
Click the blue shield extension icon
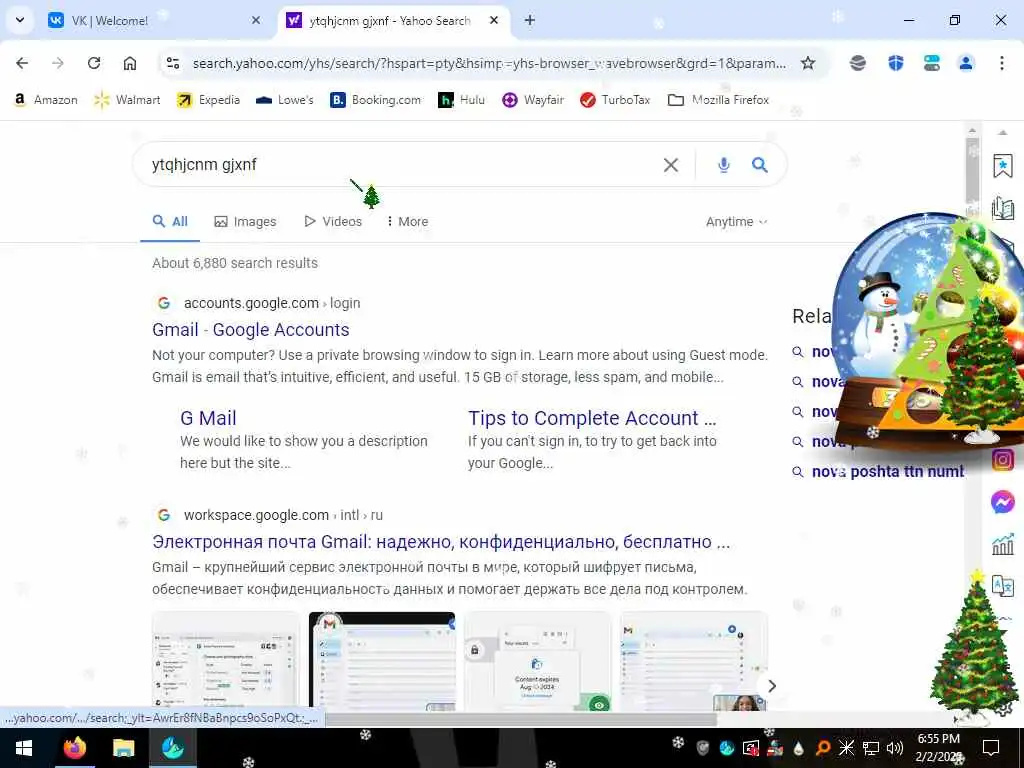tap(895, 63)
